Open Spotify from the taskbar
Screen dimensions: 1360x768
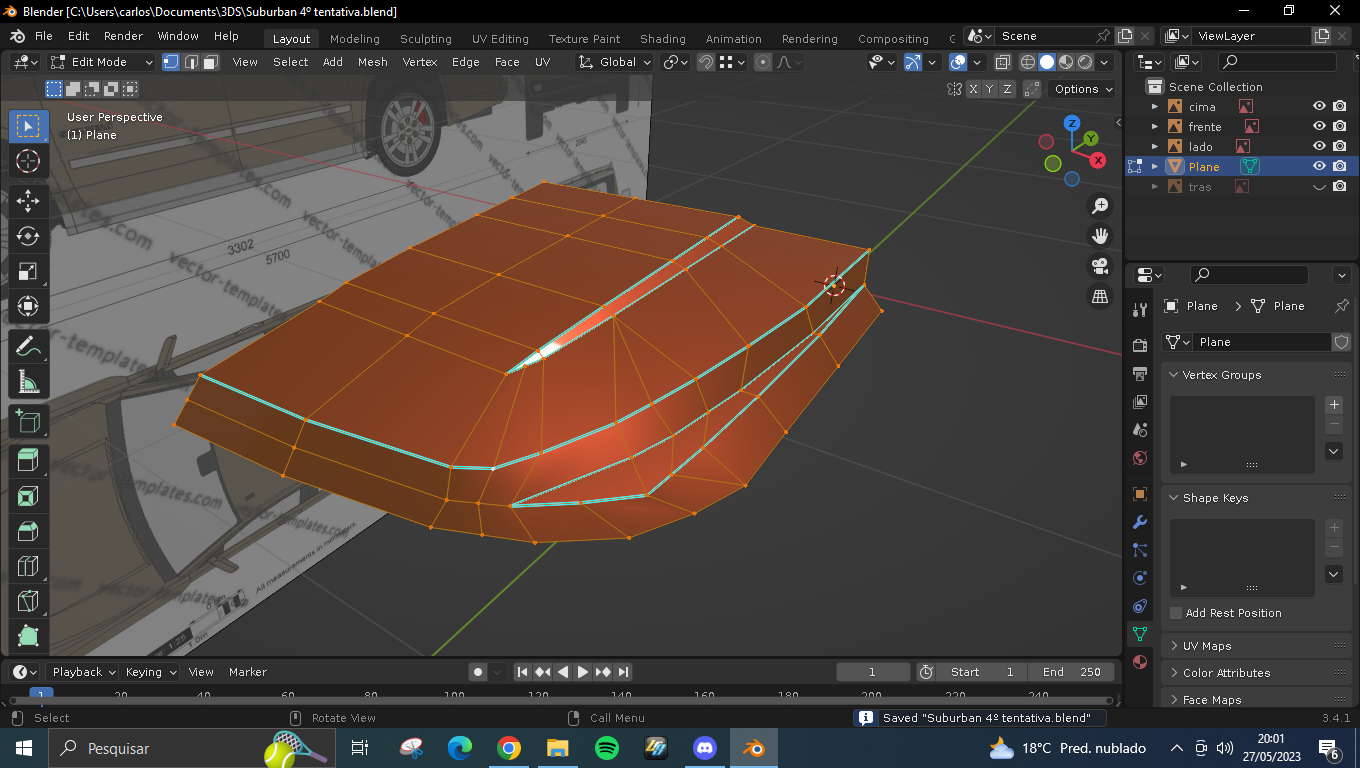(606, 748)
